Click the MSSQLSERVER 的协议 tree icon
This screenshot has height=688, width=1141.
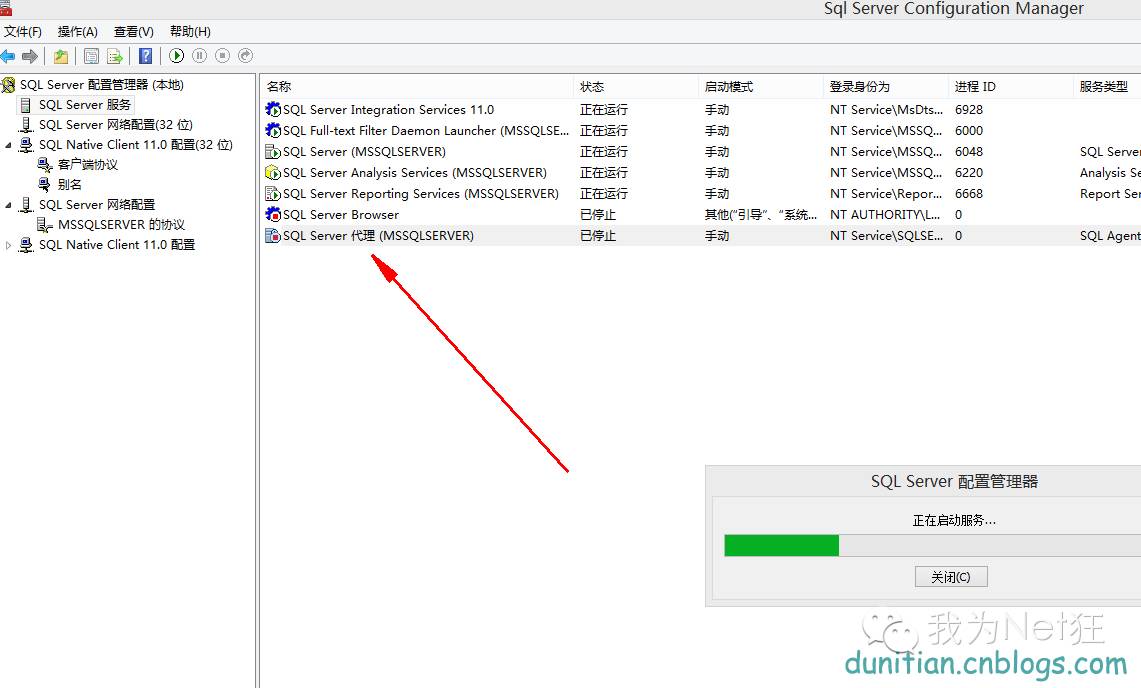click(45, 224)
